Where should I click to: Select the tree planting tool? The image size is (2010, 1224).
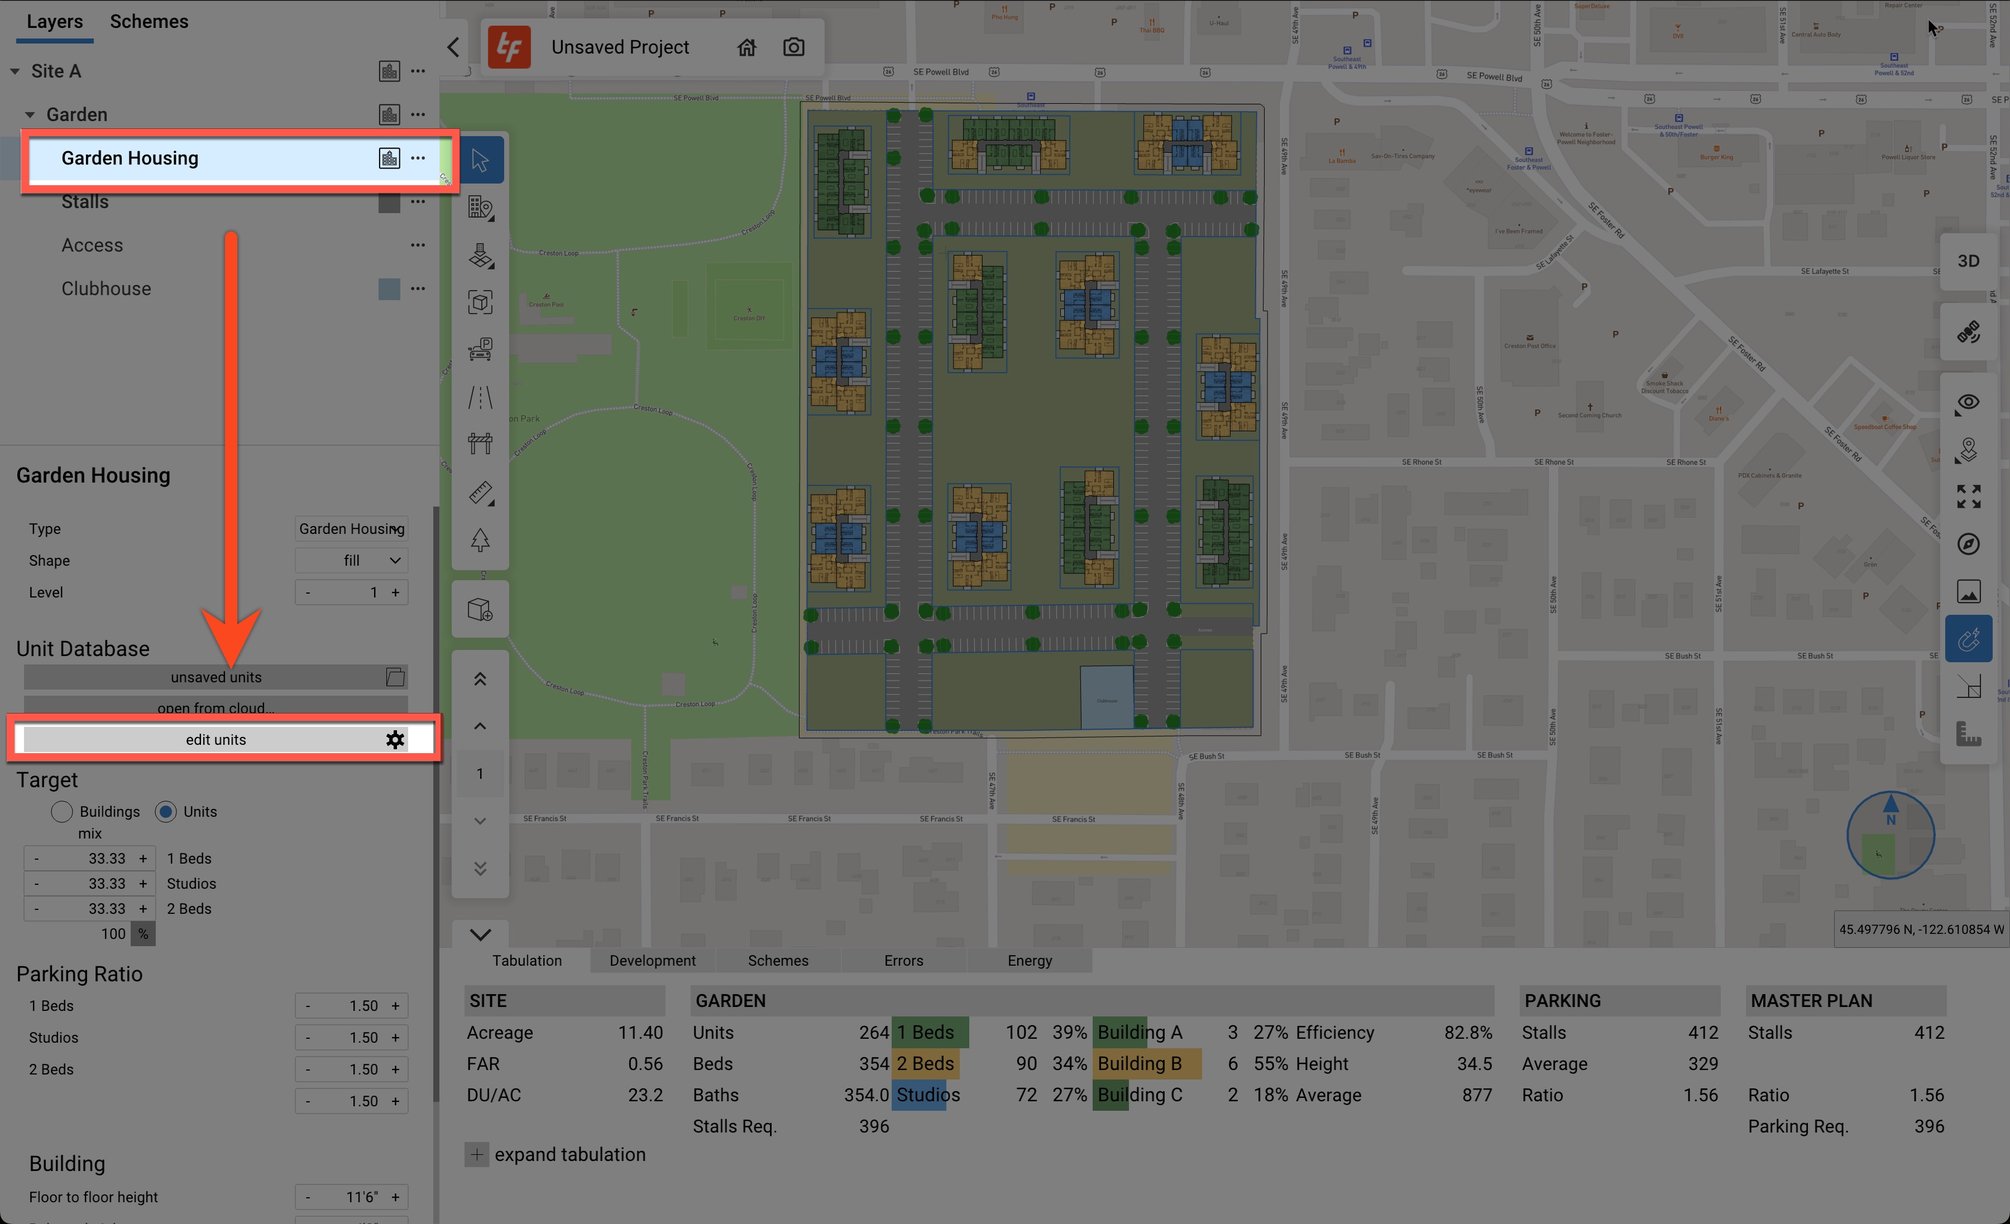[481, 540]
